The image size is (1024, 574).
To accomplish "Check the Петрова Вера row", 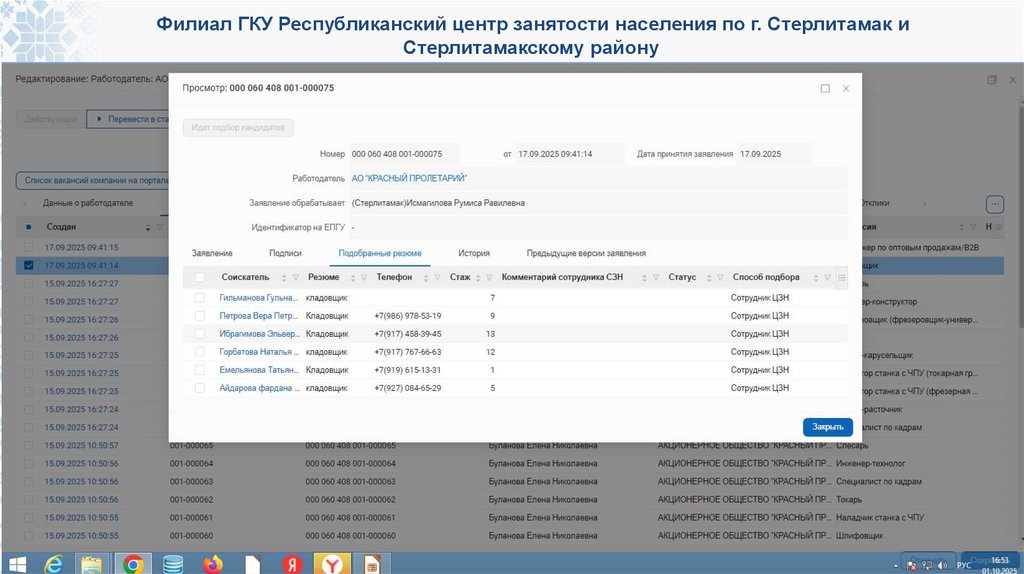I will tap(200, 316).
